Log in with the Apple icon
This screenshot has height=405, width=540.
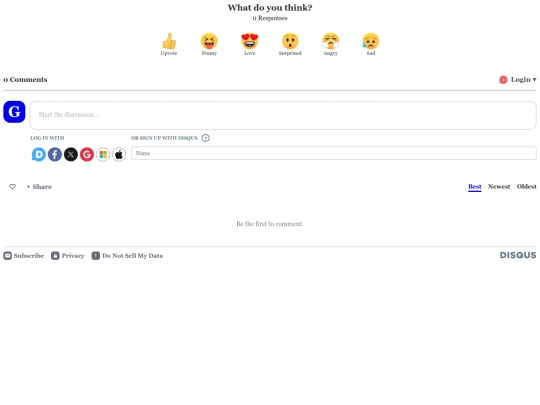(x=119, y=154)
